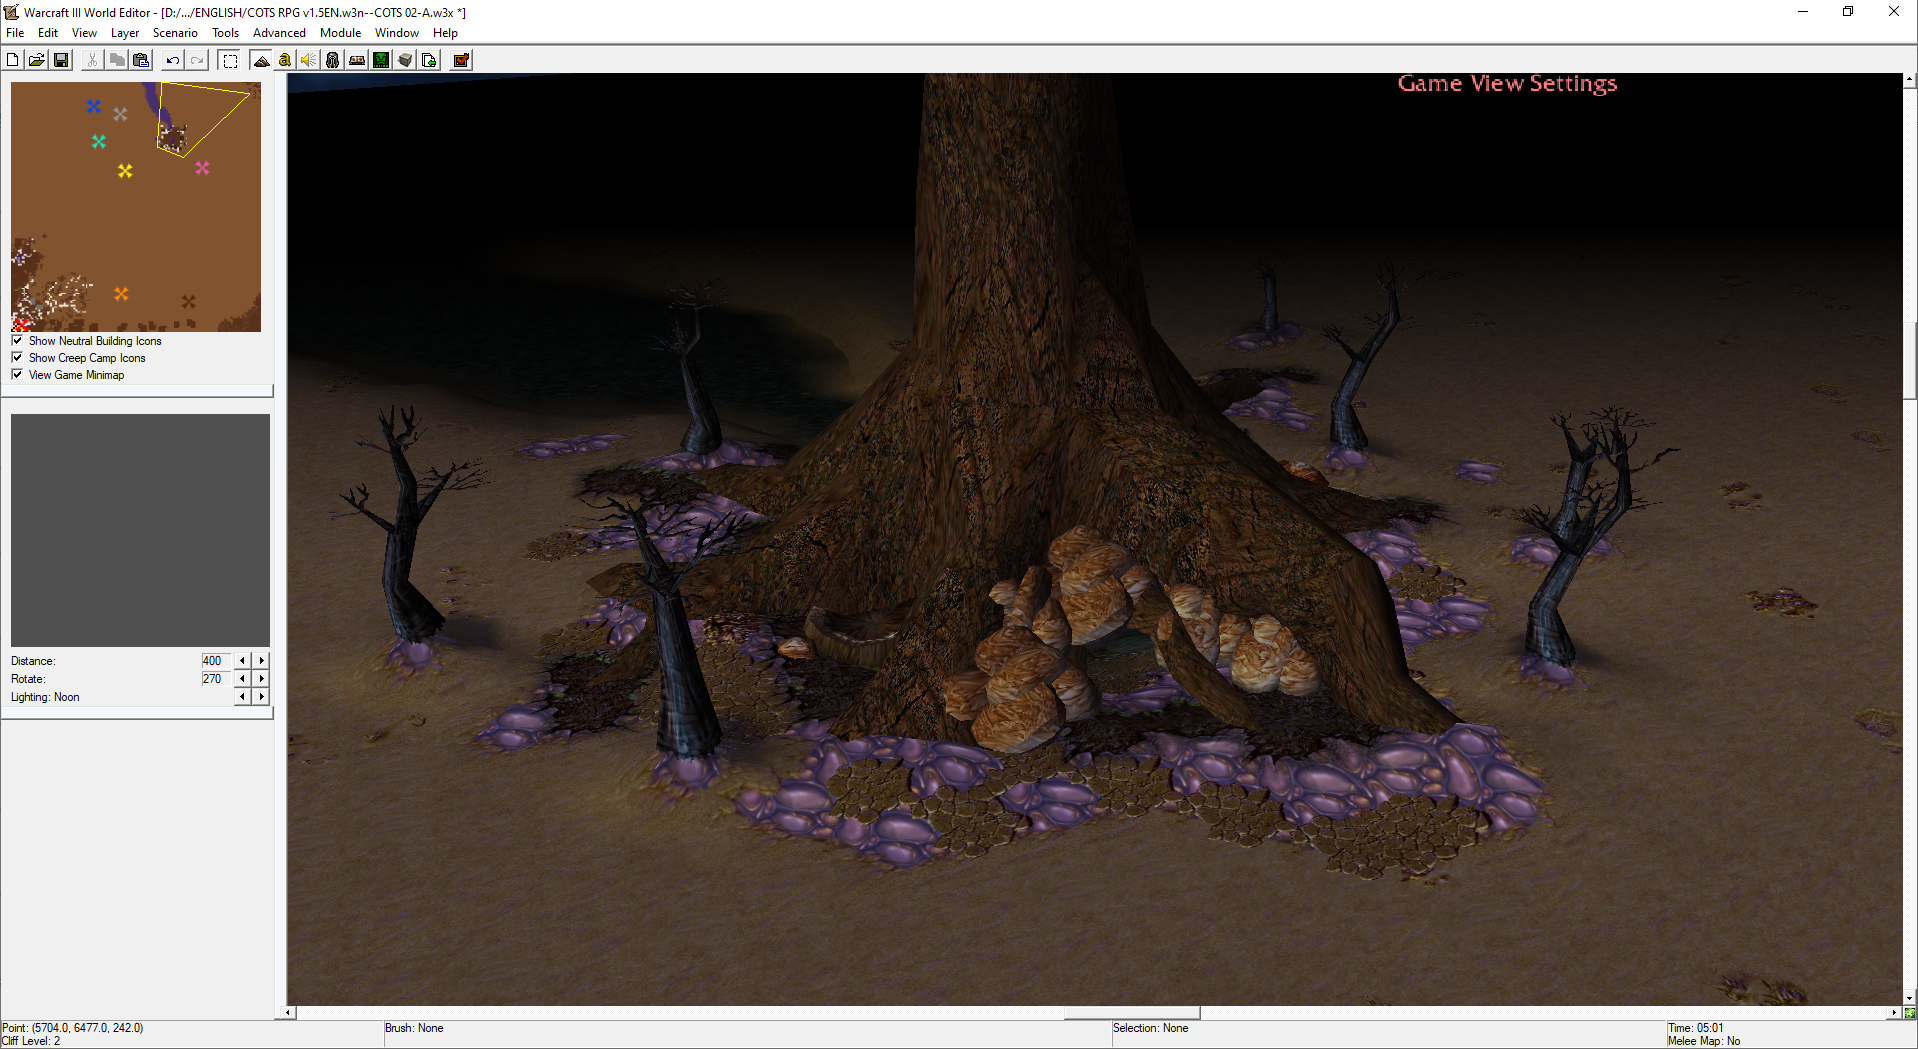This screenshot has width=1918, height=1049.
Task: Undo the last action with the toolbar arrow
Action: [172, 60]
